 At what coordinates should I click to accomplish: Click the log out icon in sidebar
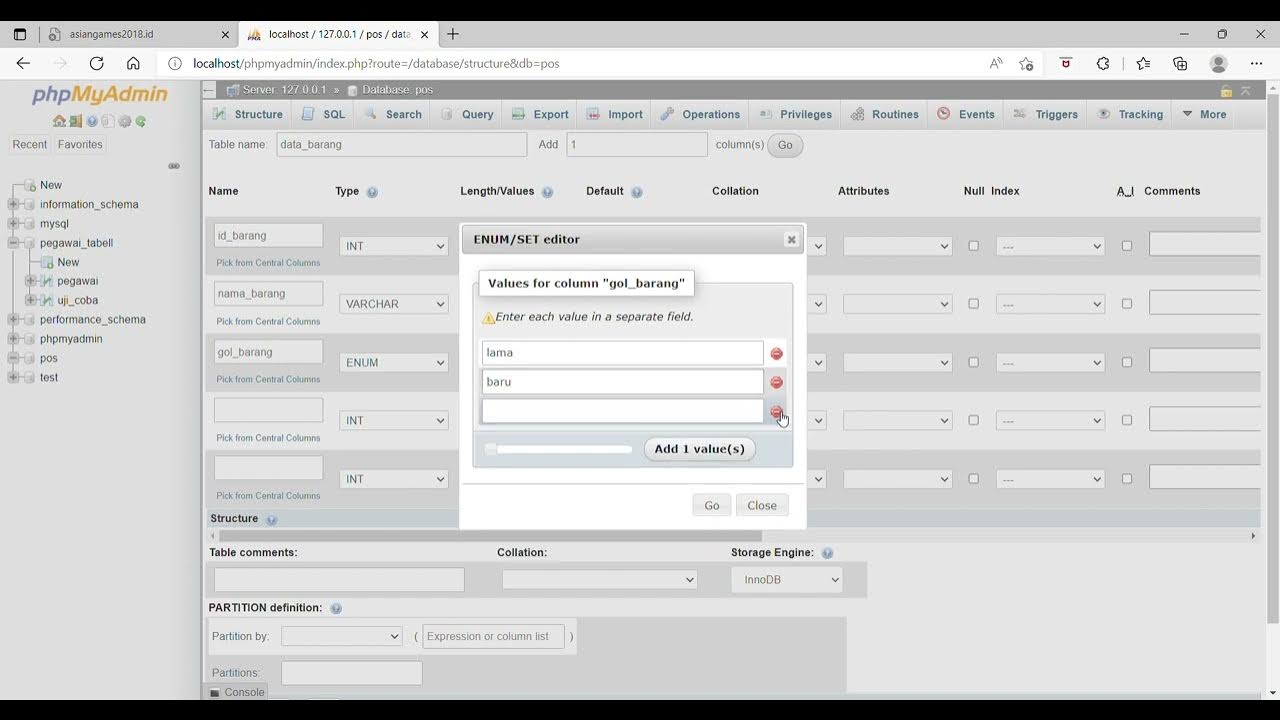pos(75,121)
